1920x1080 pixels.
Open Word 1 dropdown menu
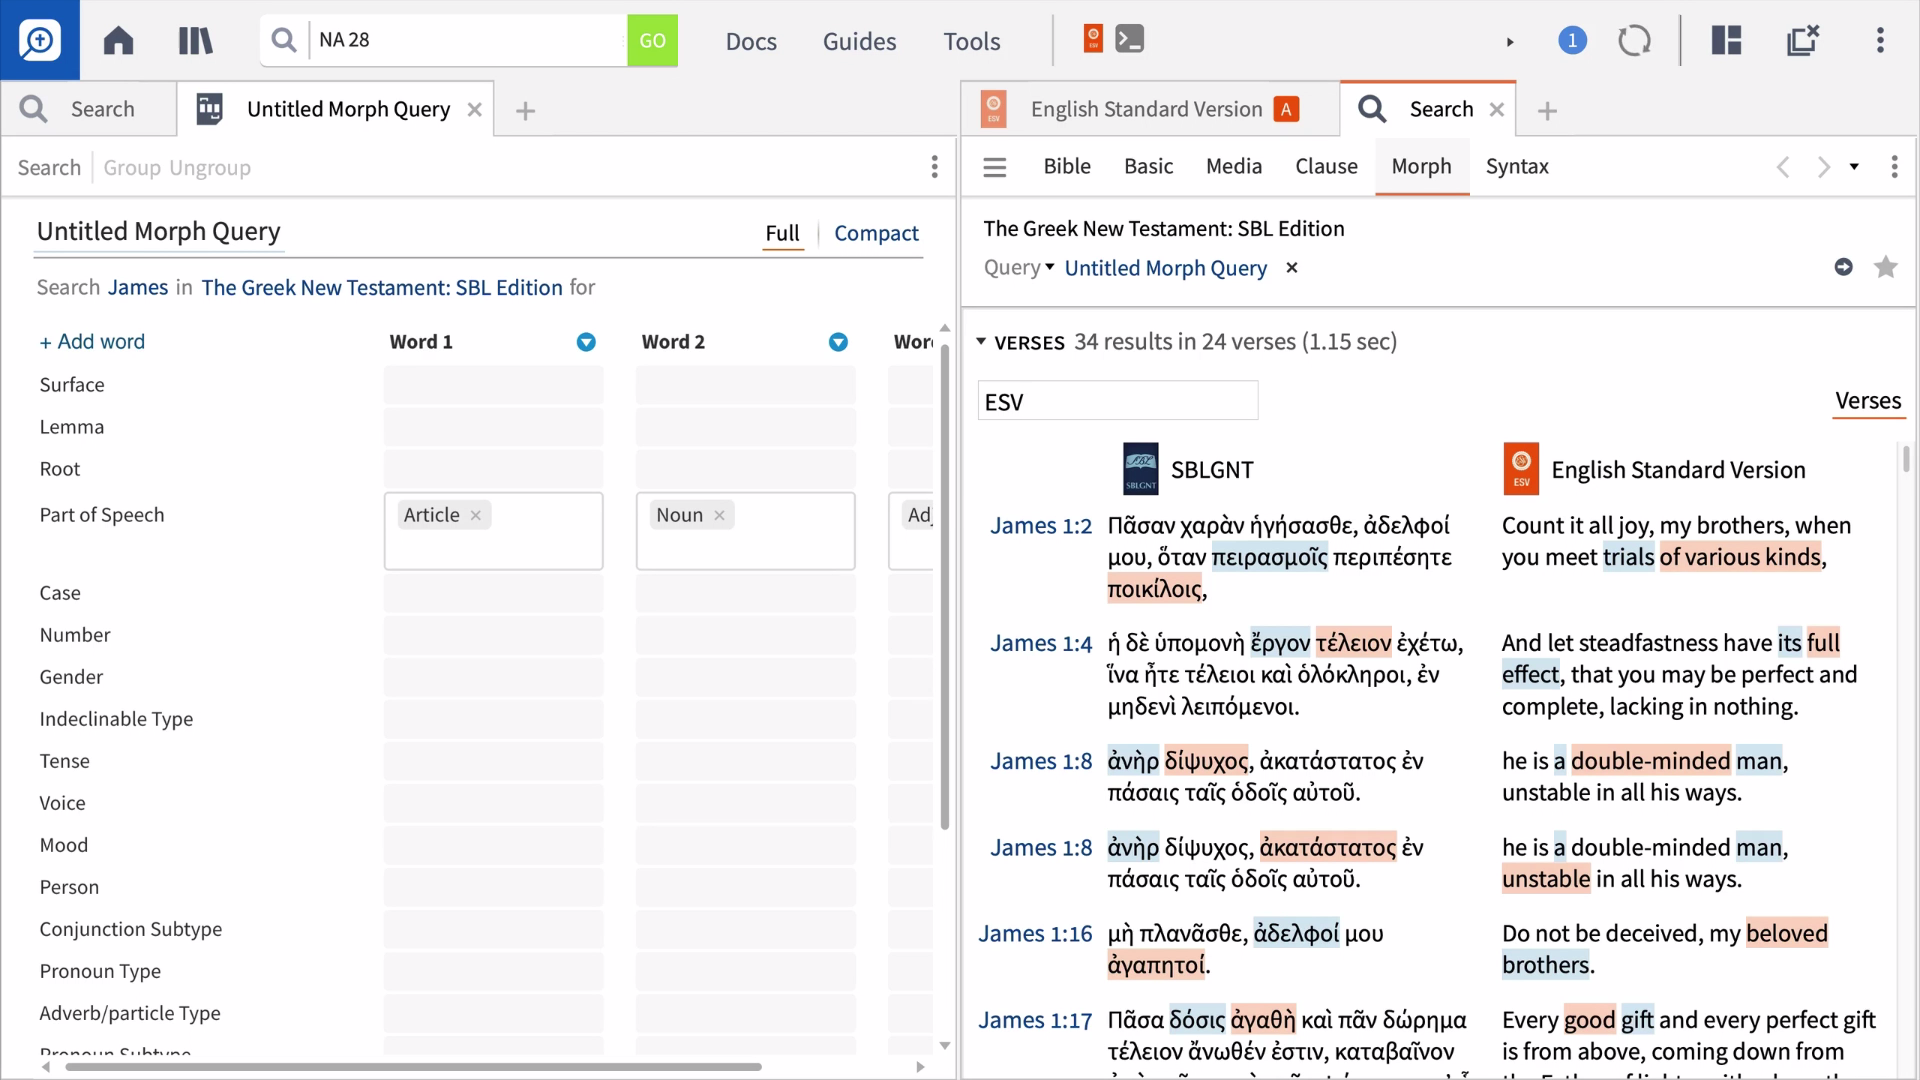point(586,343)
